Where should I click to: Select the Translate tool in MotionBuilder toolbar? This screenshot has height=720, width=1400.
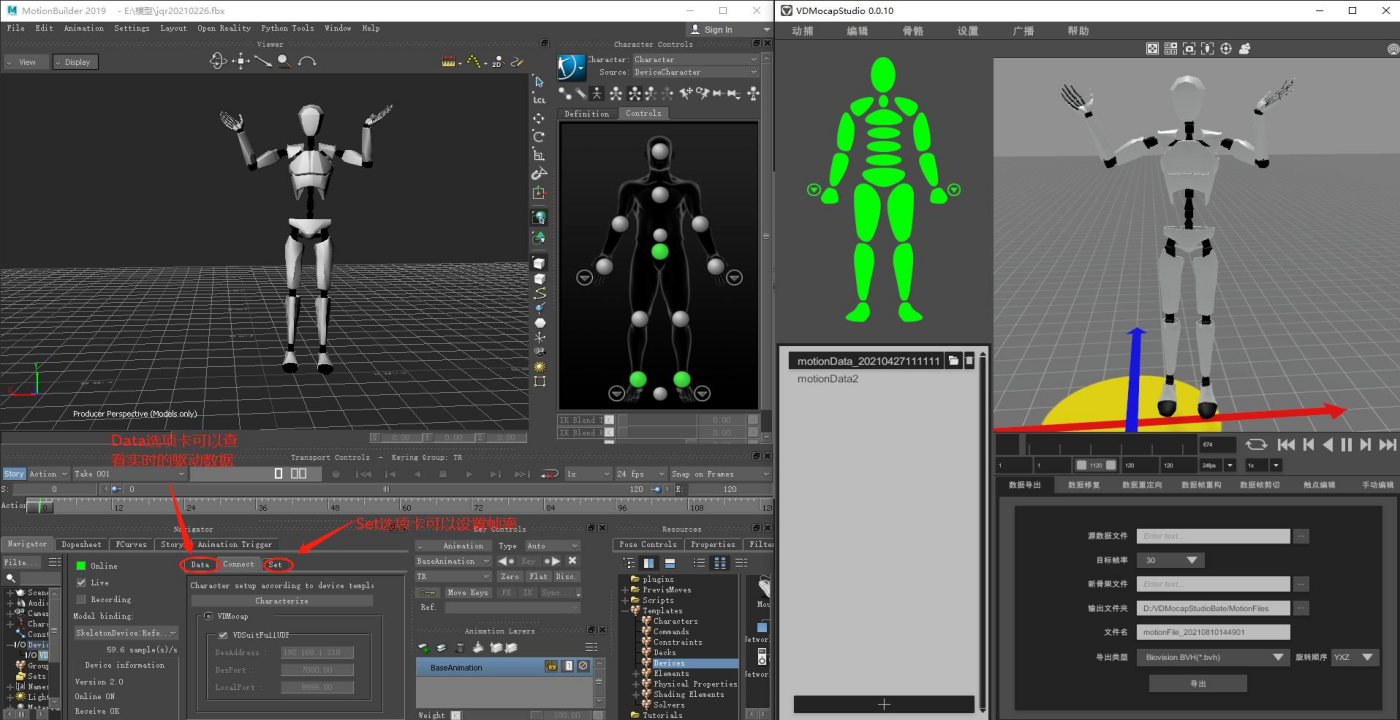click(539, 118)
